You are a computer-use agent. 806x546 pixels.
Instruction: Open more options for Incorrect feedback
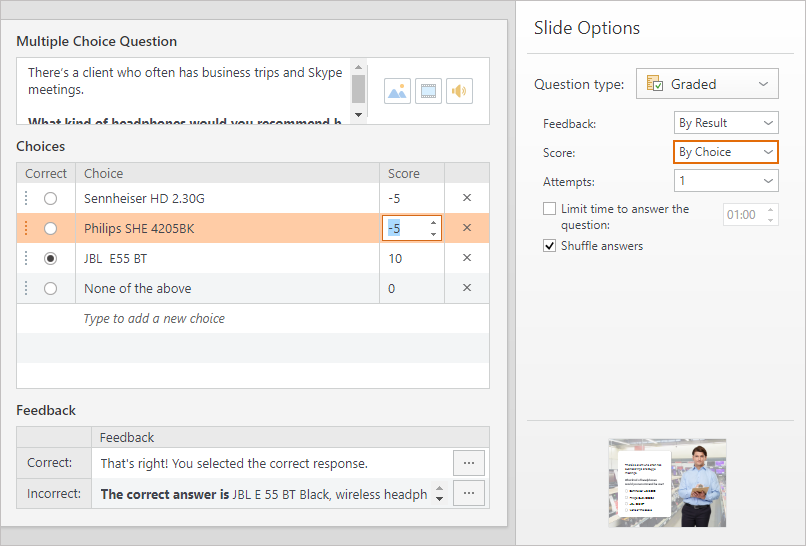[x=469, y=493]
